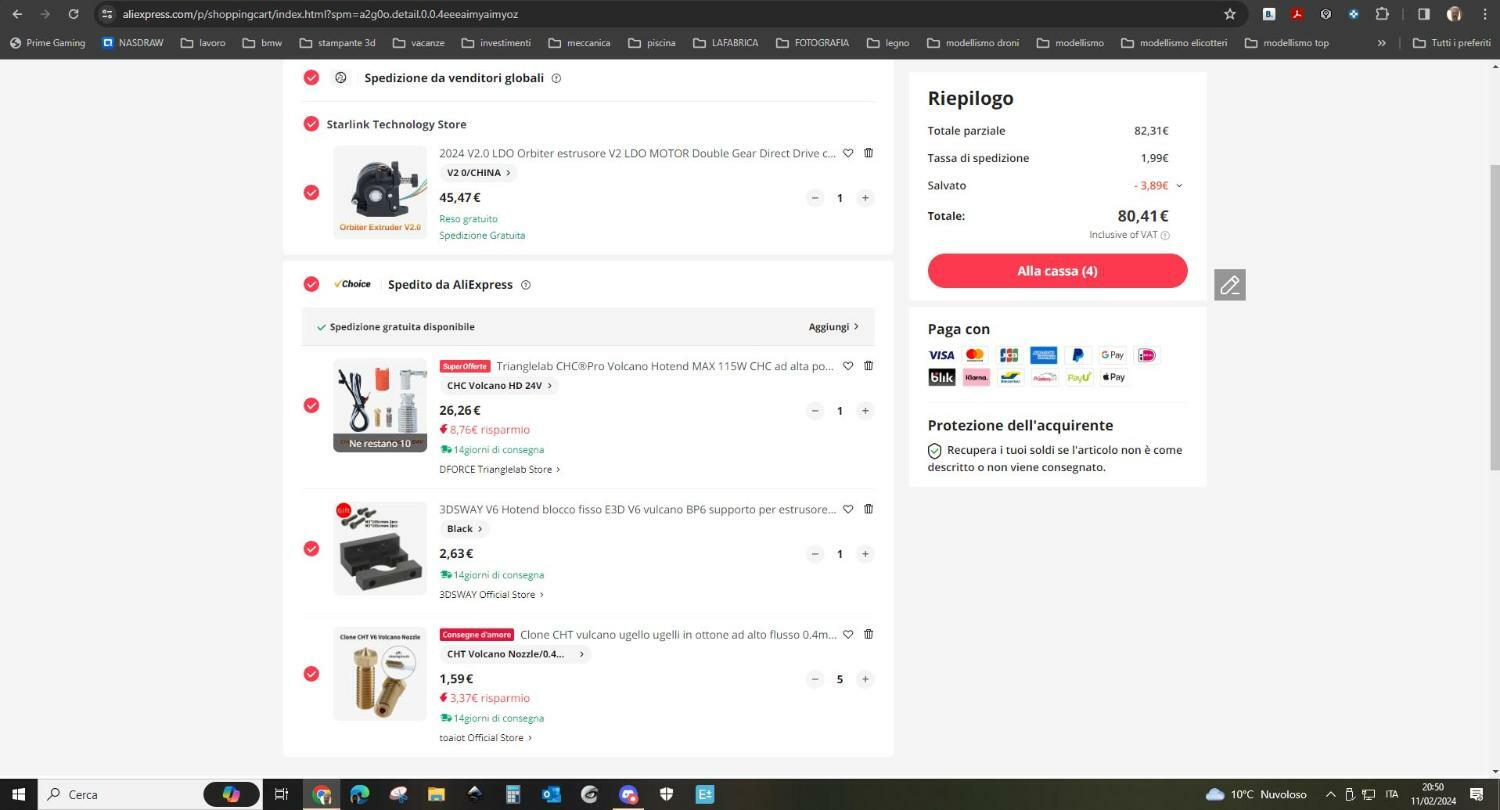Add Orbiter estrusore V2 to wishlist
Screen dimensions: 1500x810
848,153
